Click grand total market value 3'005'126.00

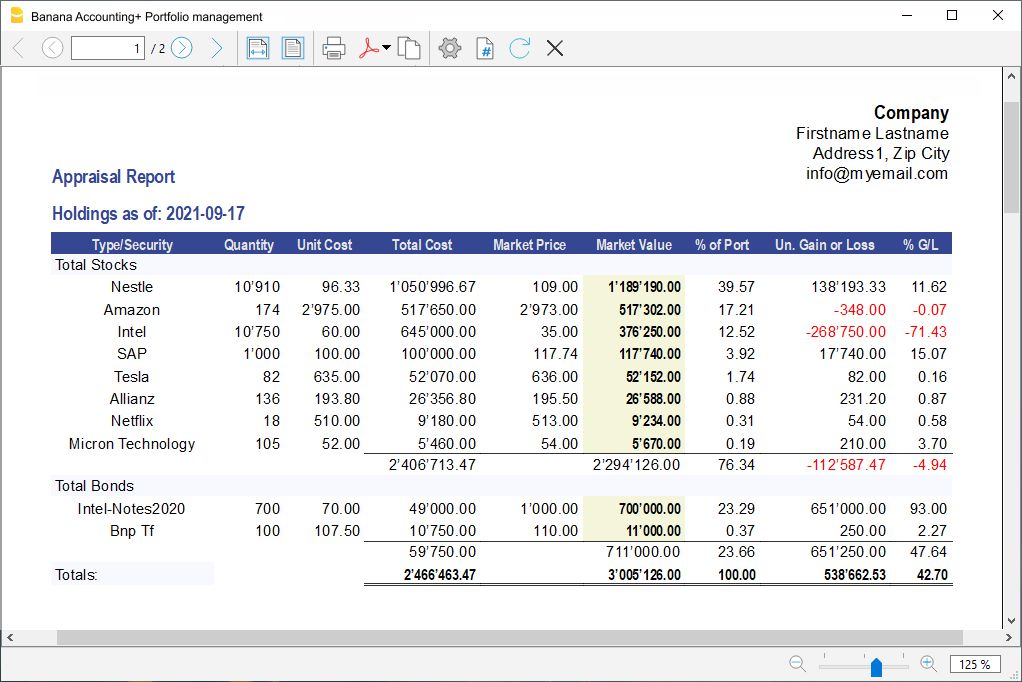click(x=645, y=575)
